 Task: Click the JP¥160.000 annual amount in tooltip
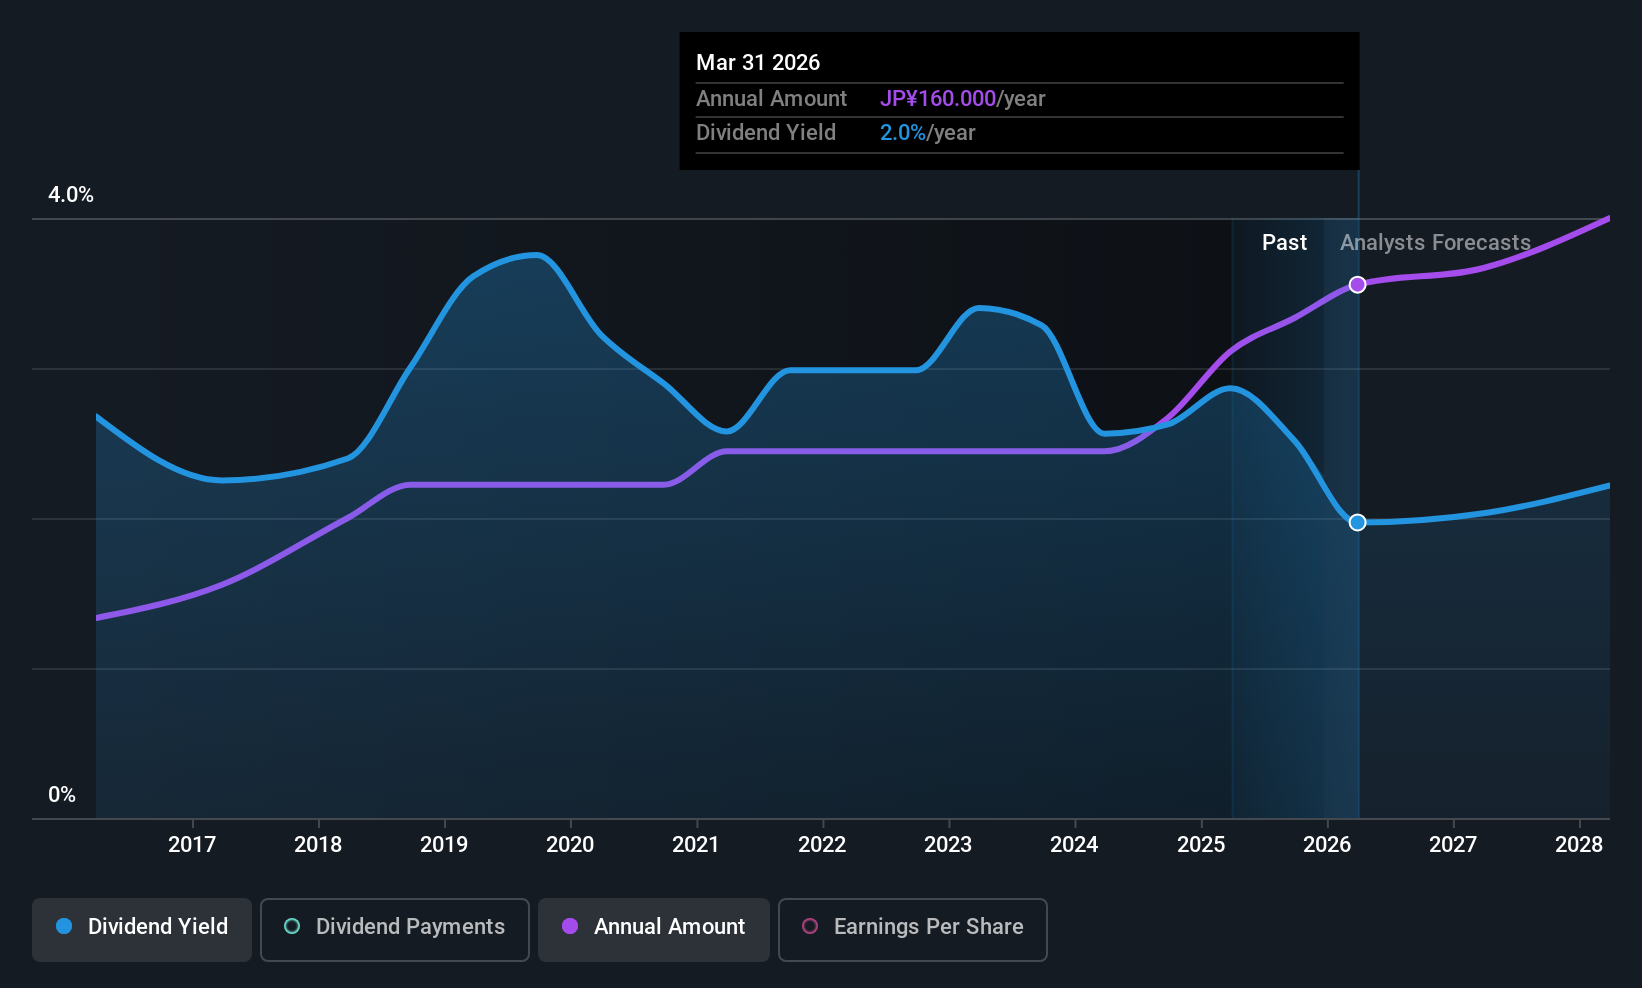938,98
